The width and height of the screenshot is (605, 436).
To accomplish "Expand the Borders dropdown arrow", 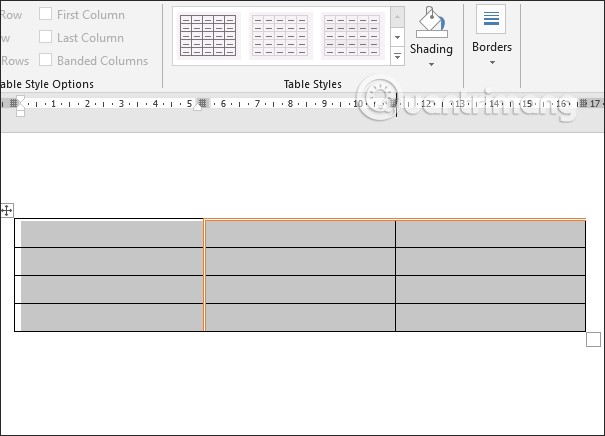I will tap(491, 62).
